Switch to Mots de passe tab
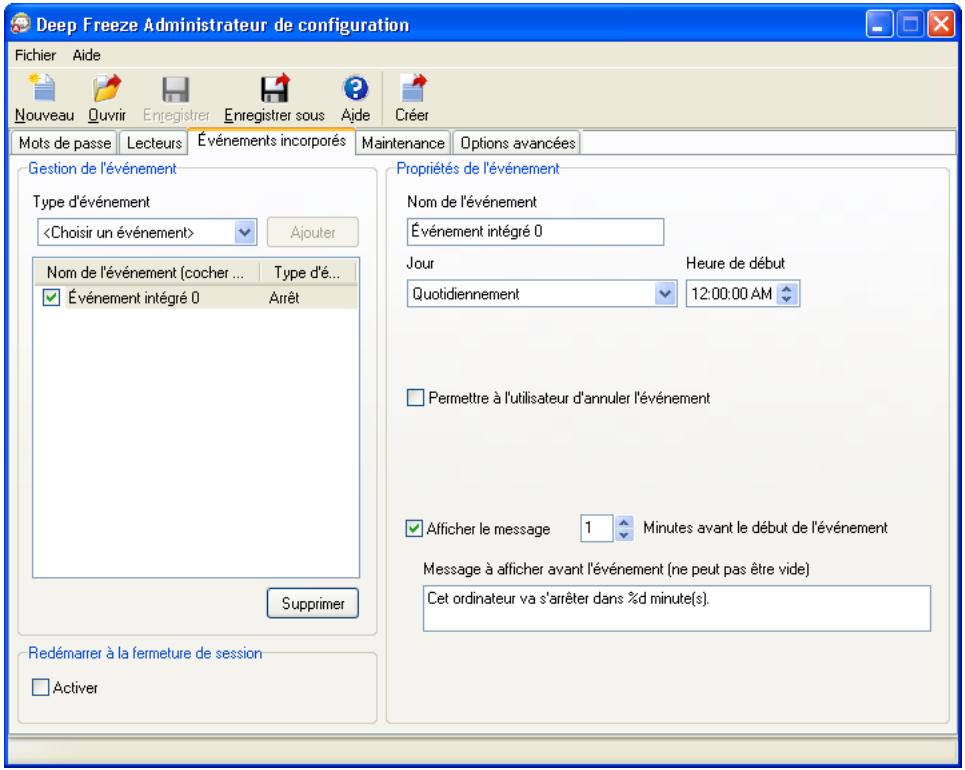The height and width of the screenshot is (770, 965). pos(65,143)
